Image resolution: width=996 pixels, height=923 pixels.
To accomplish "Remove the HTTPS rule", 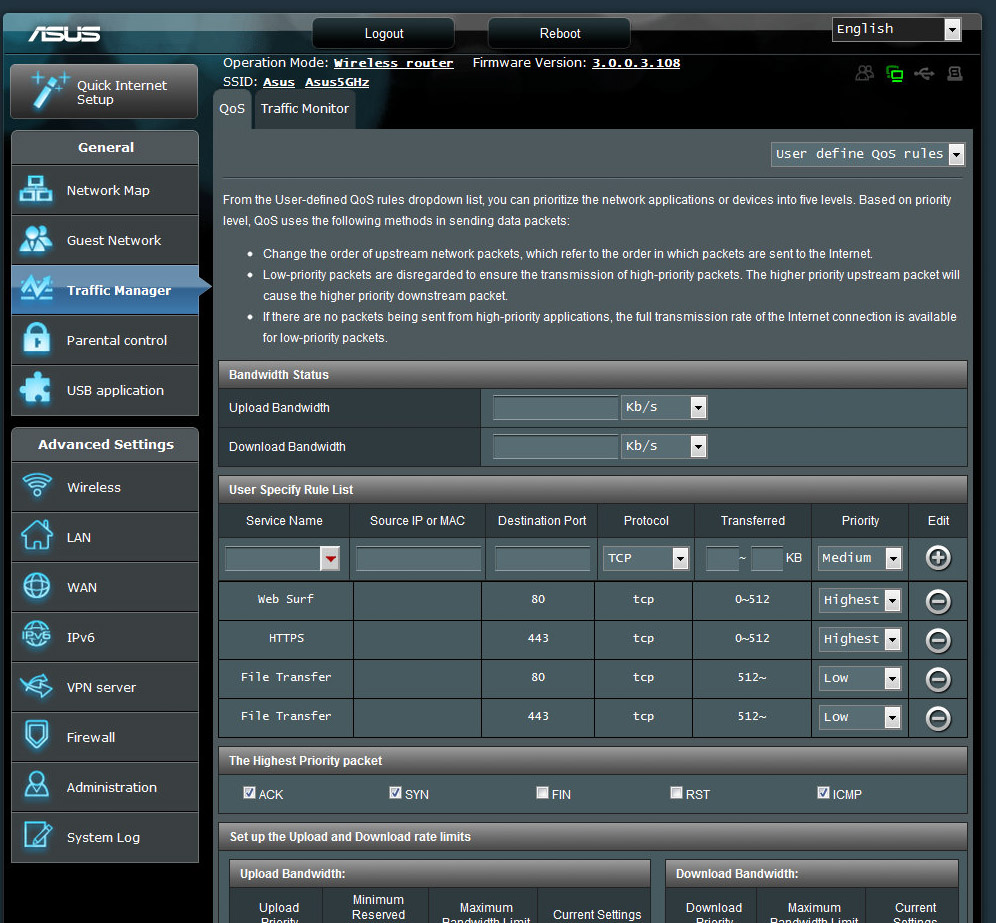I will [x=938, y=640].
